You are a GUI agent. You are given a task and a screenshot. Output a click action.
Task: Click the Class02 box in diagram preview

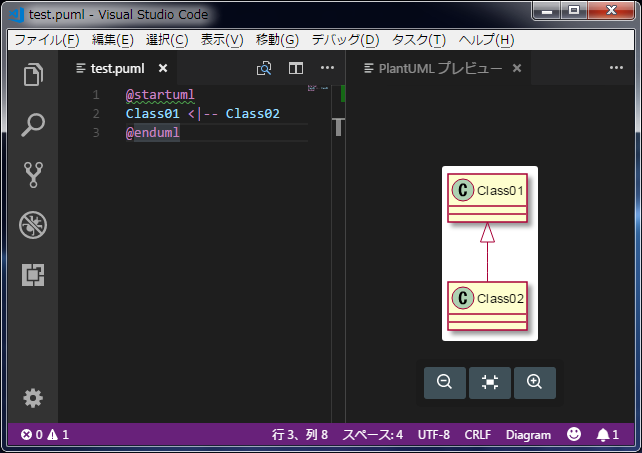tap(487, 306)
